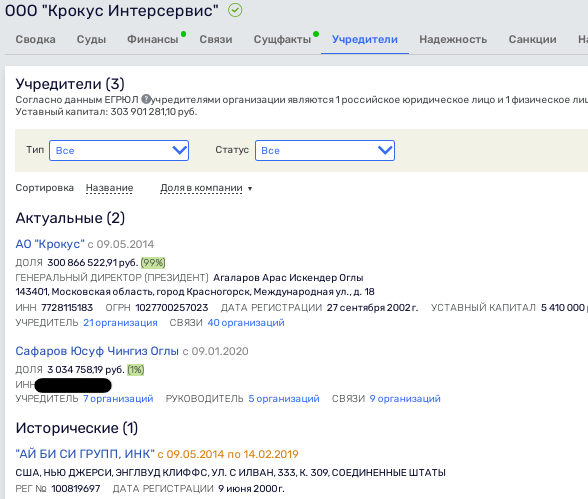Switch to the Финансы tab
588x499 pixels.
coord(153,39)
